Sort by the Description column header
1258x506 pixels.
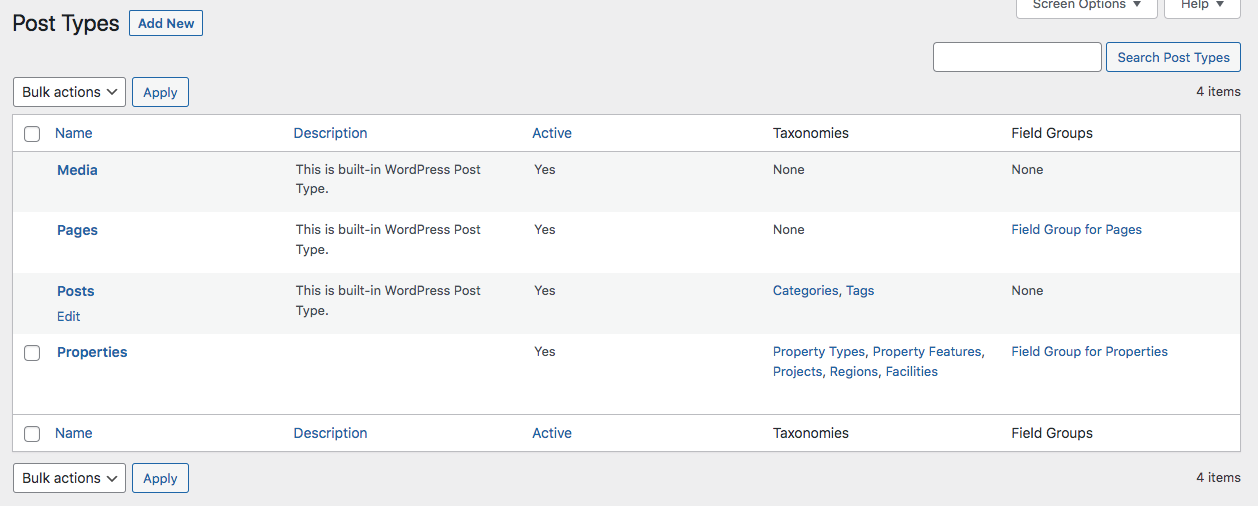[x=330, y=133]
